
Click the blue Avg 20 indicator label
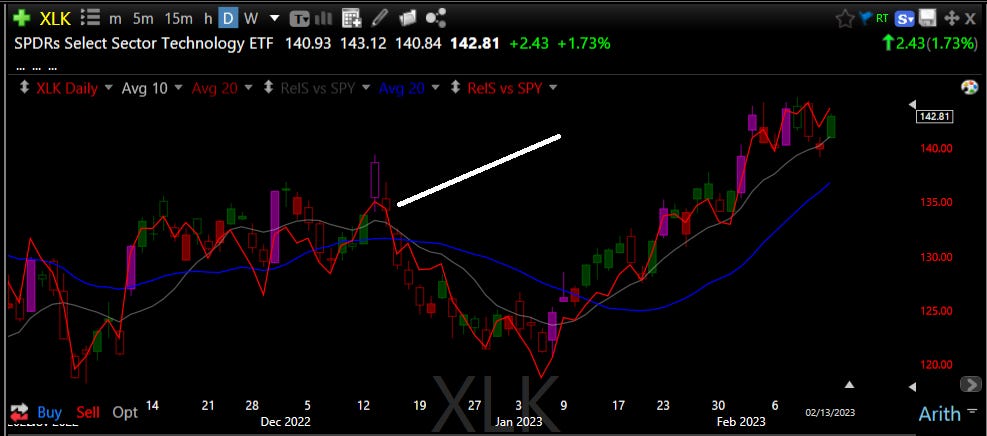click(402, 88)
